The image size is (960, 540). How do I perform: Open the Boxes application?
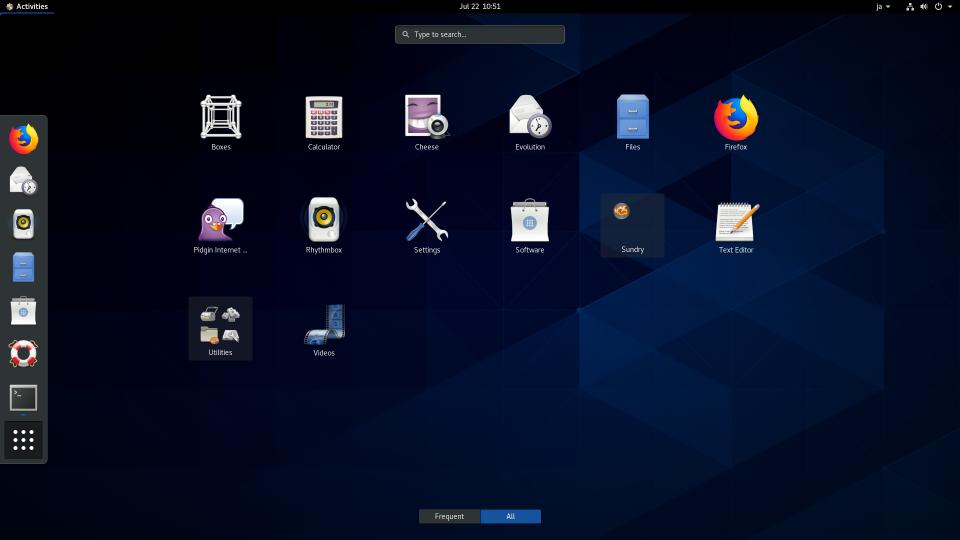coord(221,122)
